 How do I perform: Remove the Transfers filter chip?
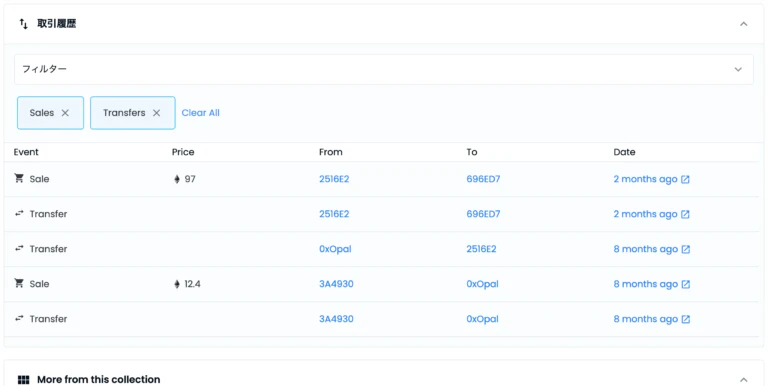click(x=156, y=113)
